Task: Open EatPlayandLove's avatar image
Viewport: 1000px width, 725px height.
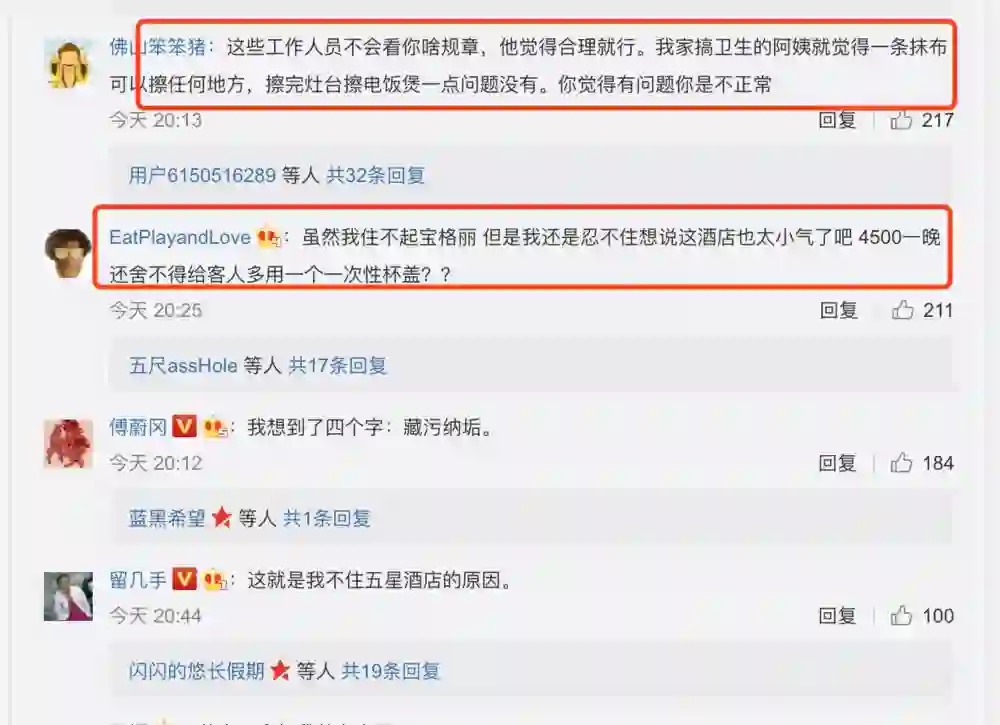Action: click(x=68, y=253)
